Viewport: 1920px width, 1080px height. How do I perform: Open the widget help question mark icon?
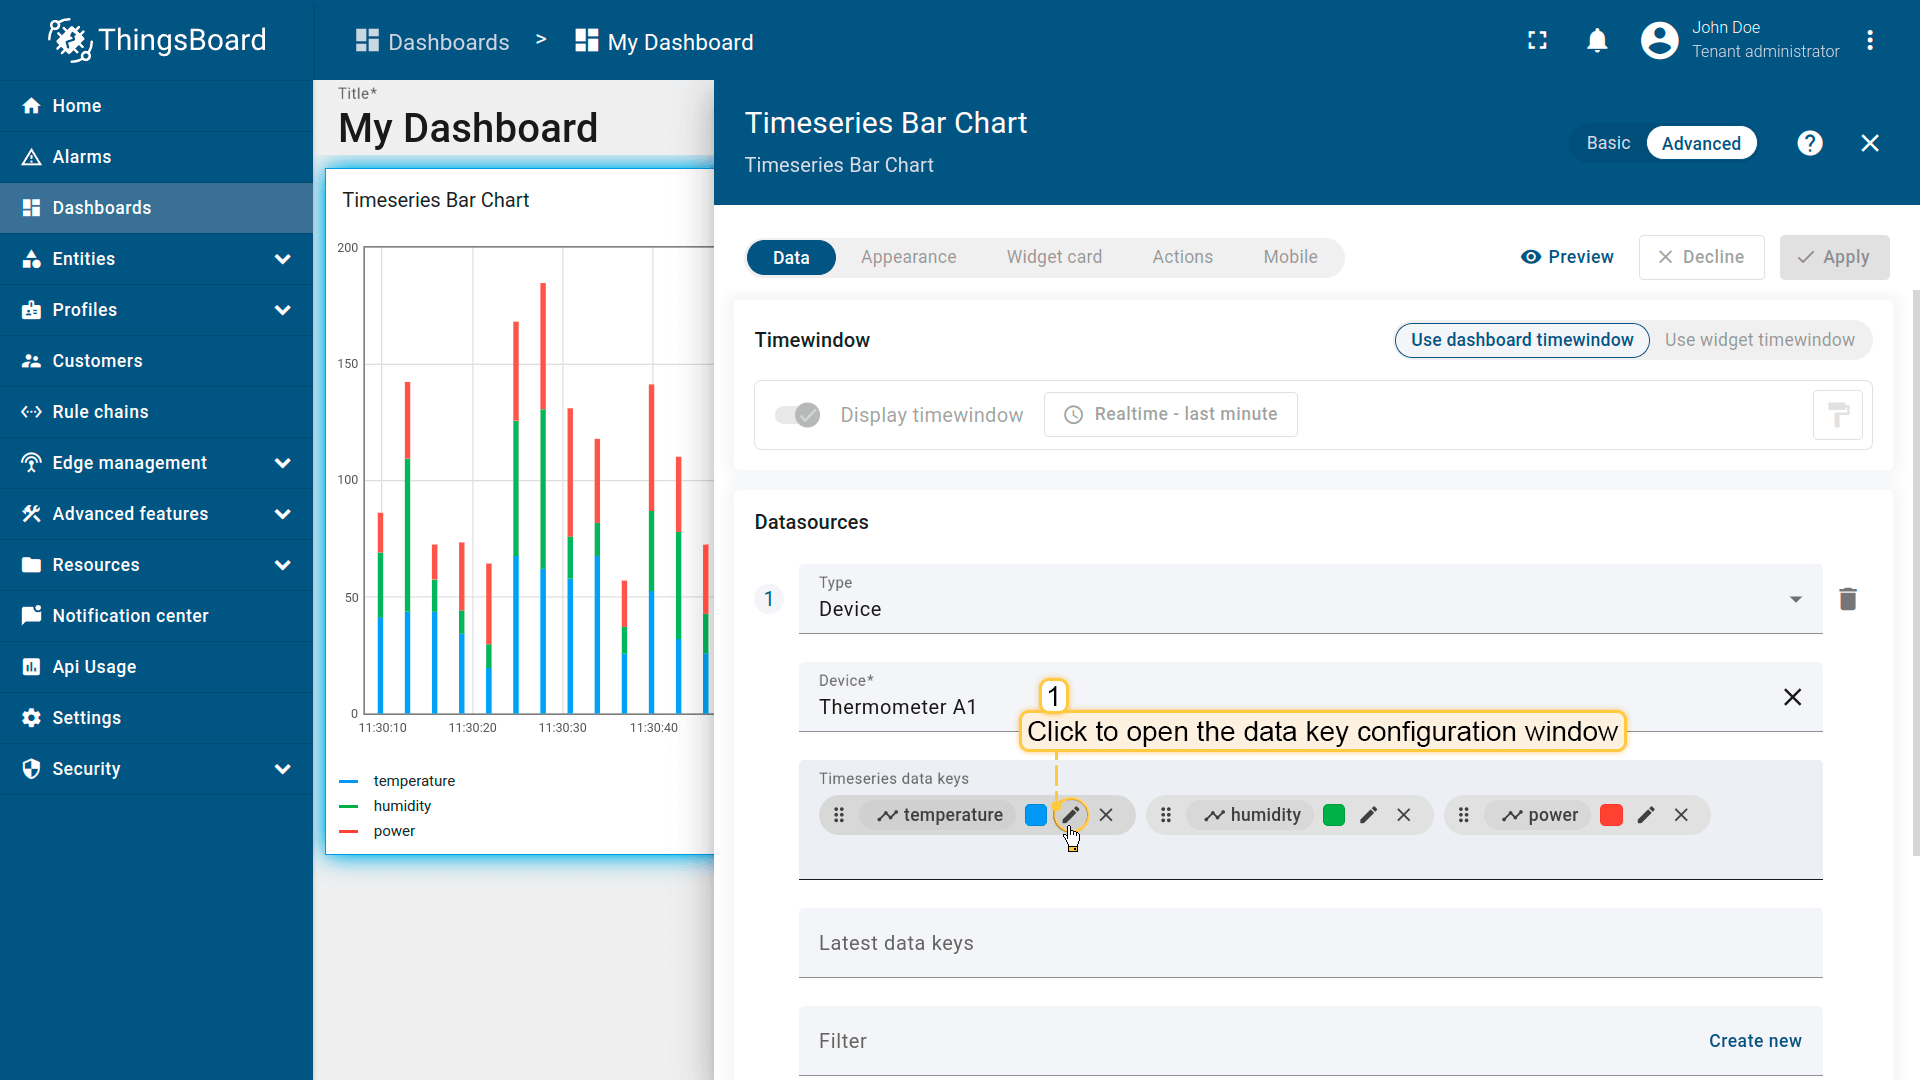[x=1809, y=143]
